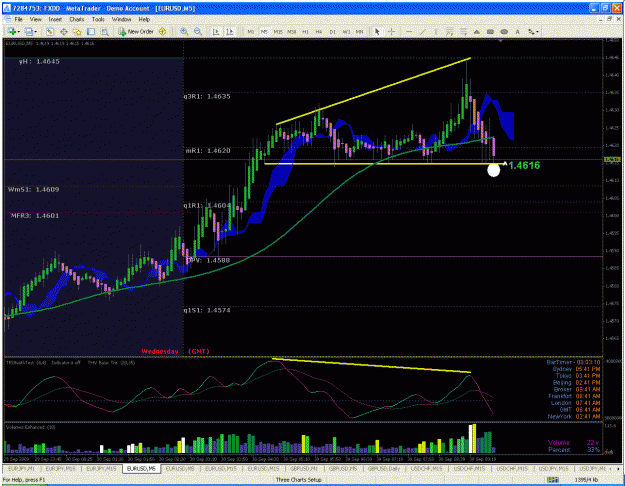The width and height of the screenshot is (625, 486).
Task: Open the Help menu
Action: [x=144, y=19]
